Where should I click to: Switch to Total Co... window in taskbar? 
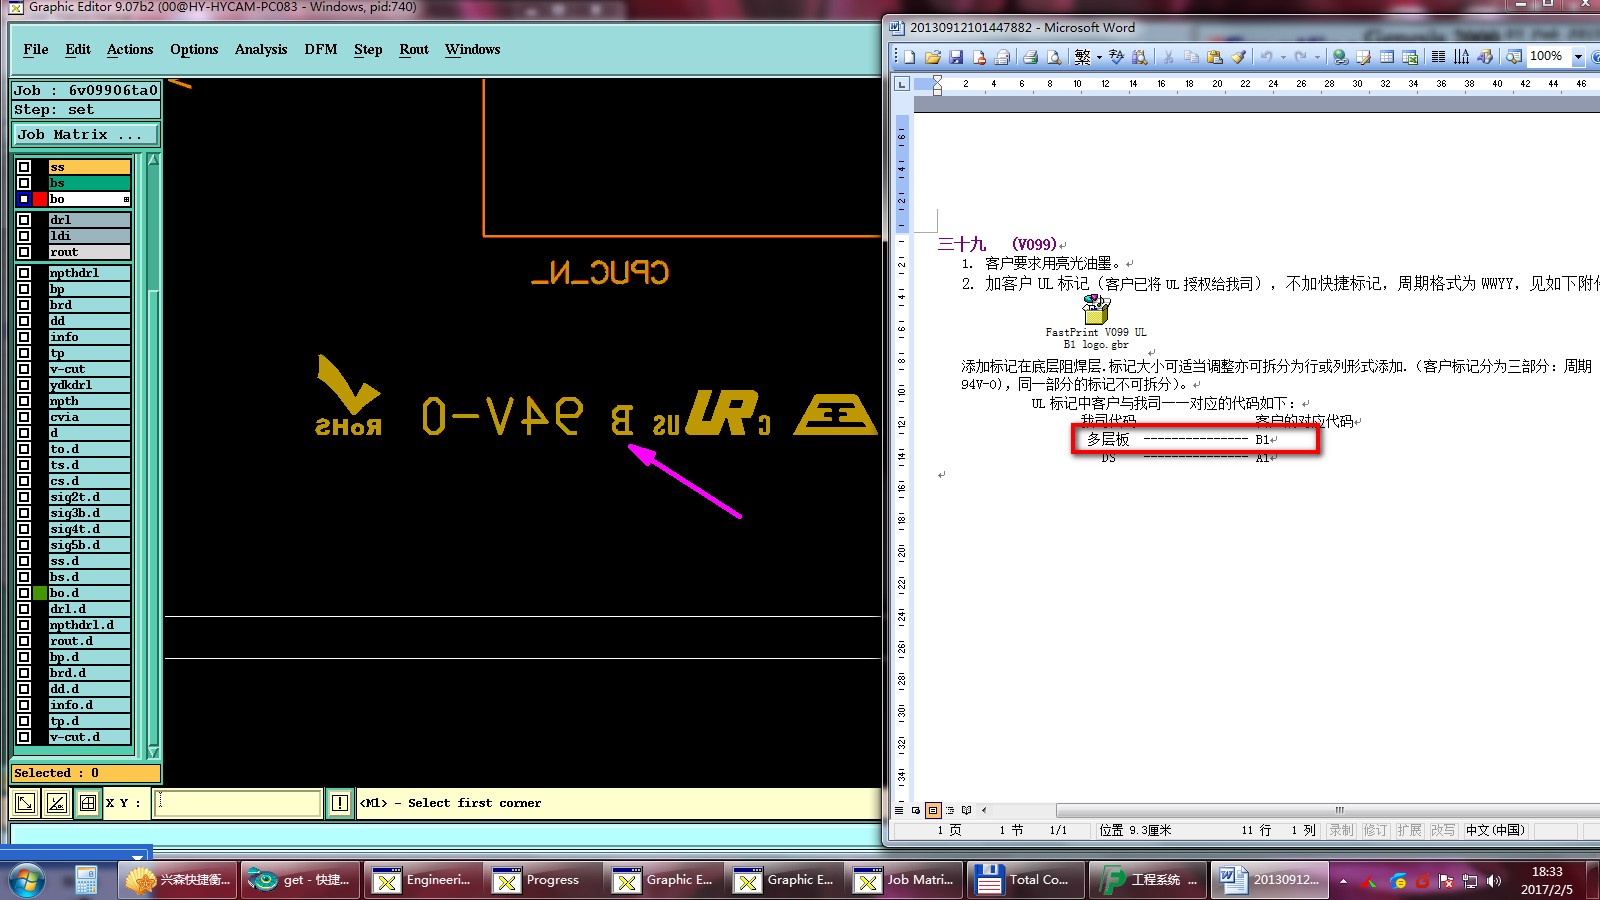1026,880
